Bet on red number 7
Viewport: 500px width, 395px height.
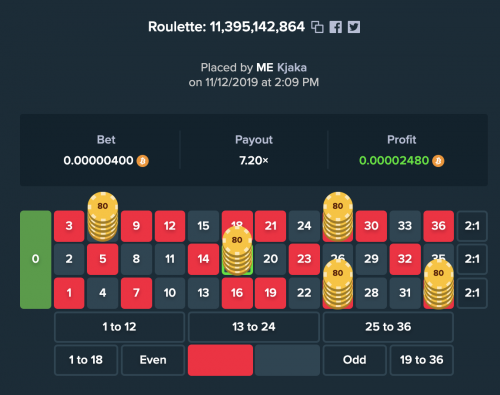click(136, 293)
